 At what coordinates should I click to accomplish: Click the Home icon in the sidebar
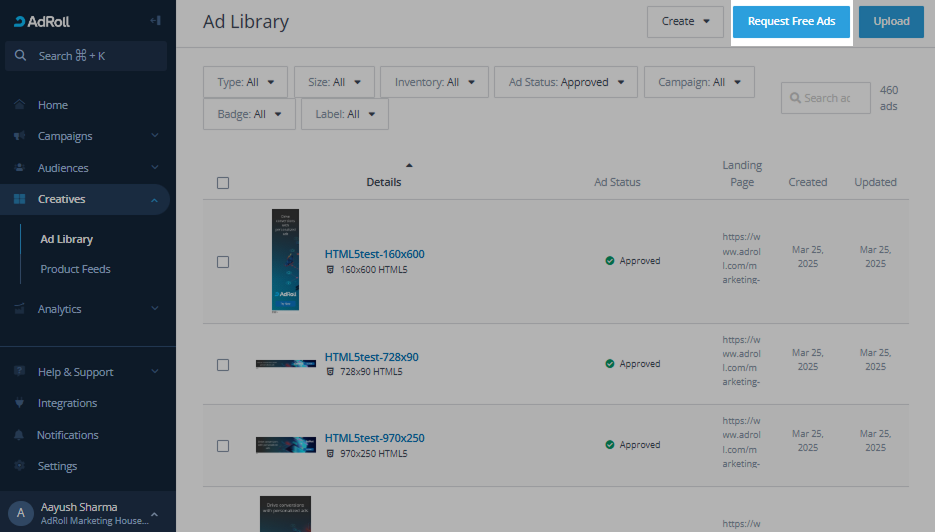(x=19, y=105)
